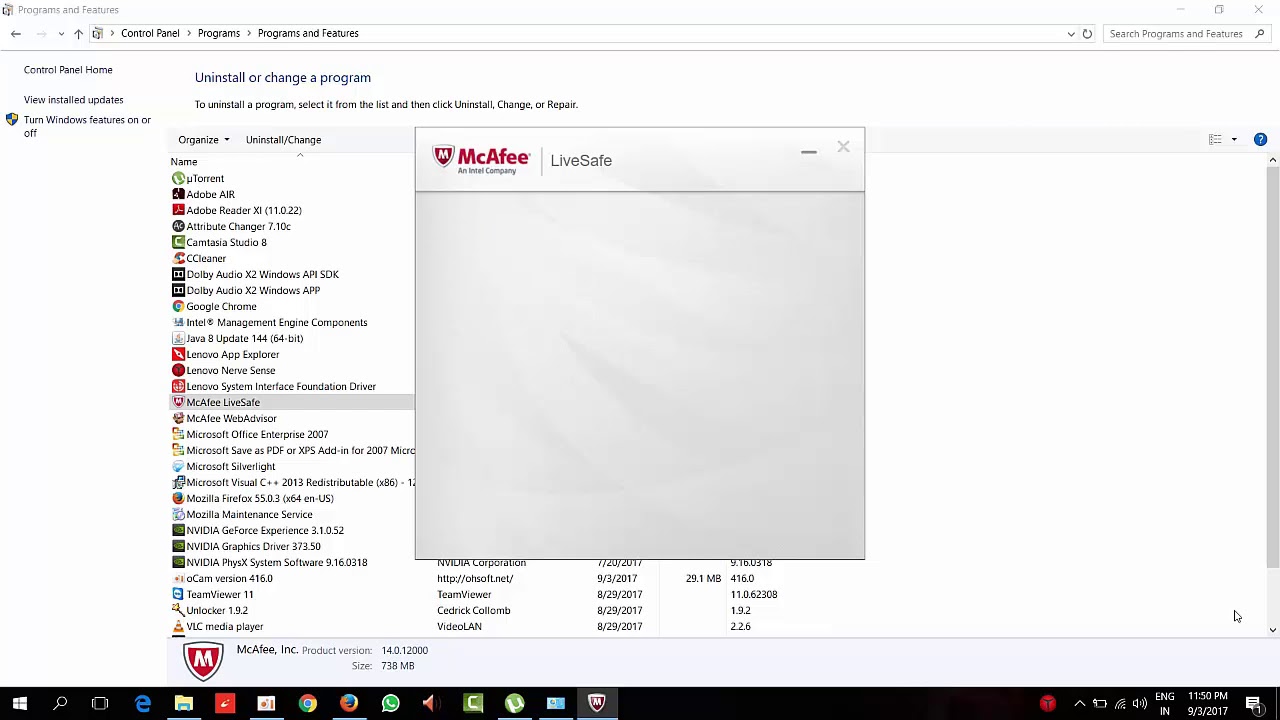Click the Cedrick Collomb publisher cell
1280x720 pixels.
474,610
